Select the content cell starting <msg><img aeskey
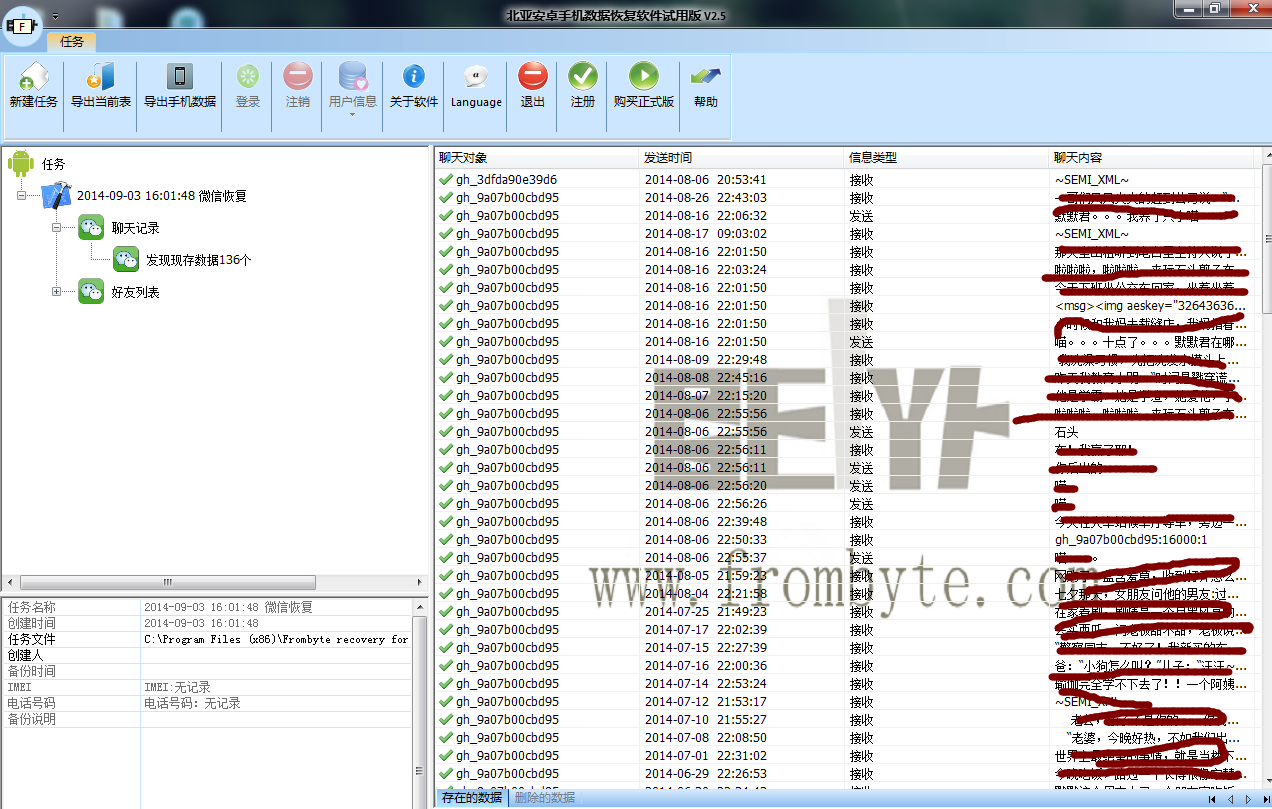This screenshot has width=1272, height=809. point(1150,306)
